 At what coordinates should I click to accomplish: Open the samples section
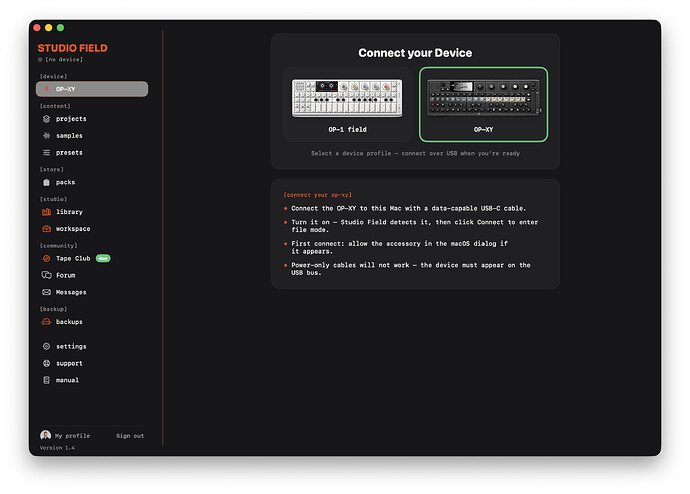(x=92, y=135)
